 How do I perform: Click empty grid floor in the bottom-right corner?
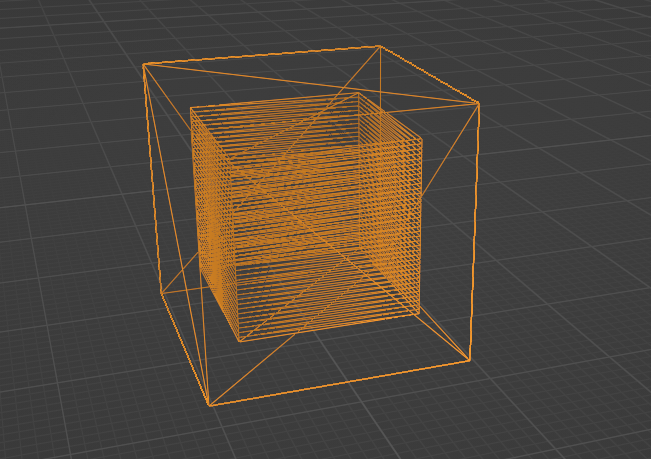pyautogui.click(x=590, y=420)
